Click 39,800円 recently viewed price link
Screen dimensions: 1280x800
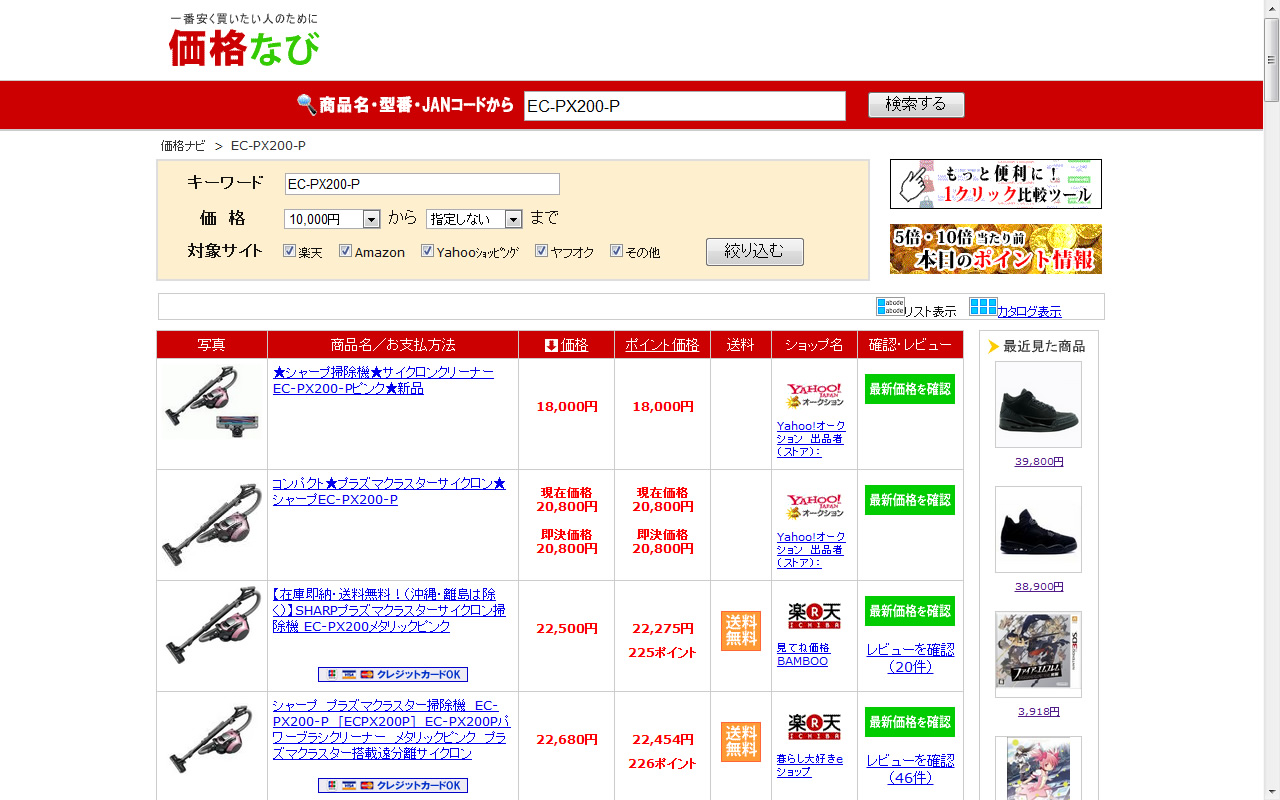1039,462
